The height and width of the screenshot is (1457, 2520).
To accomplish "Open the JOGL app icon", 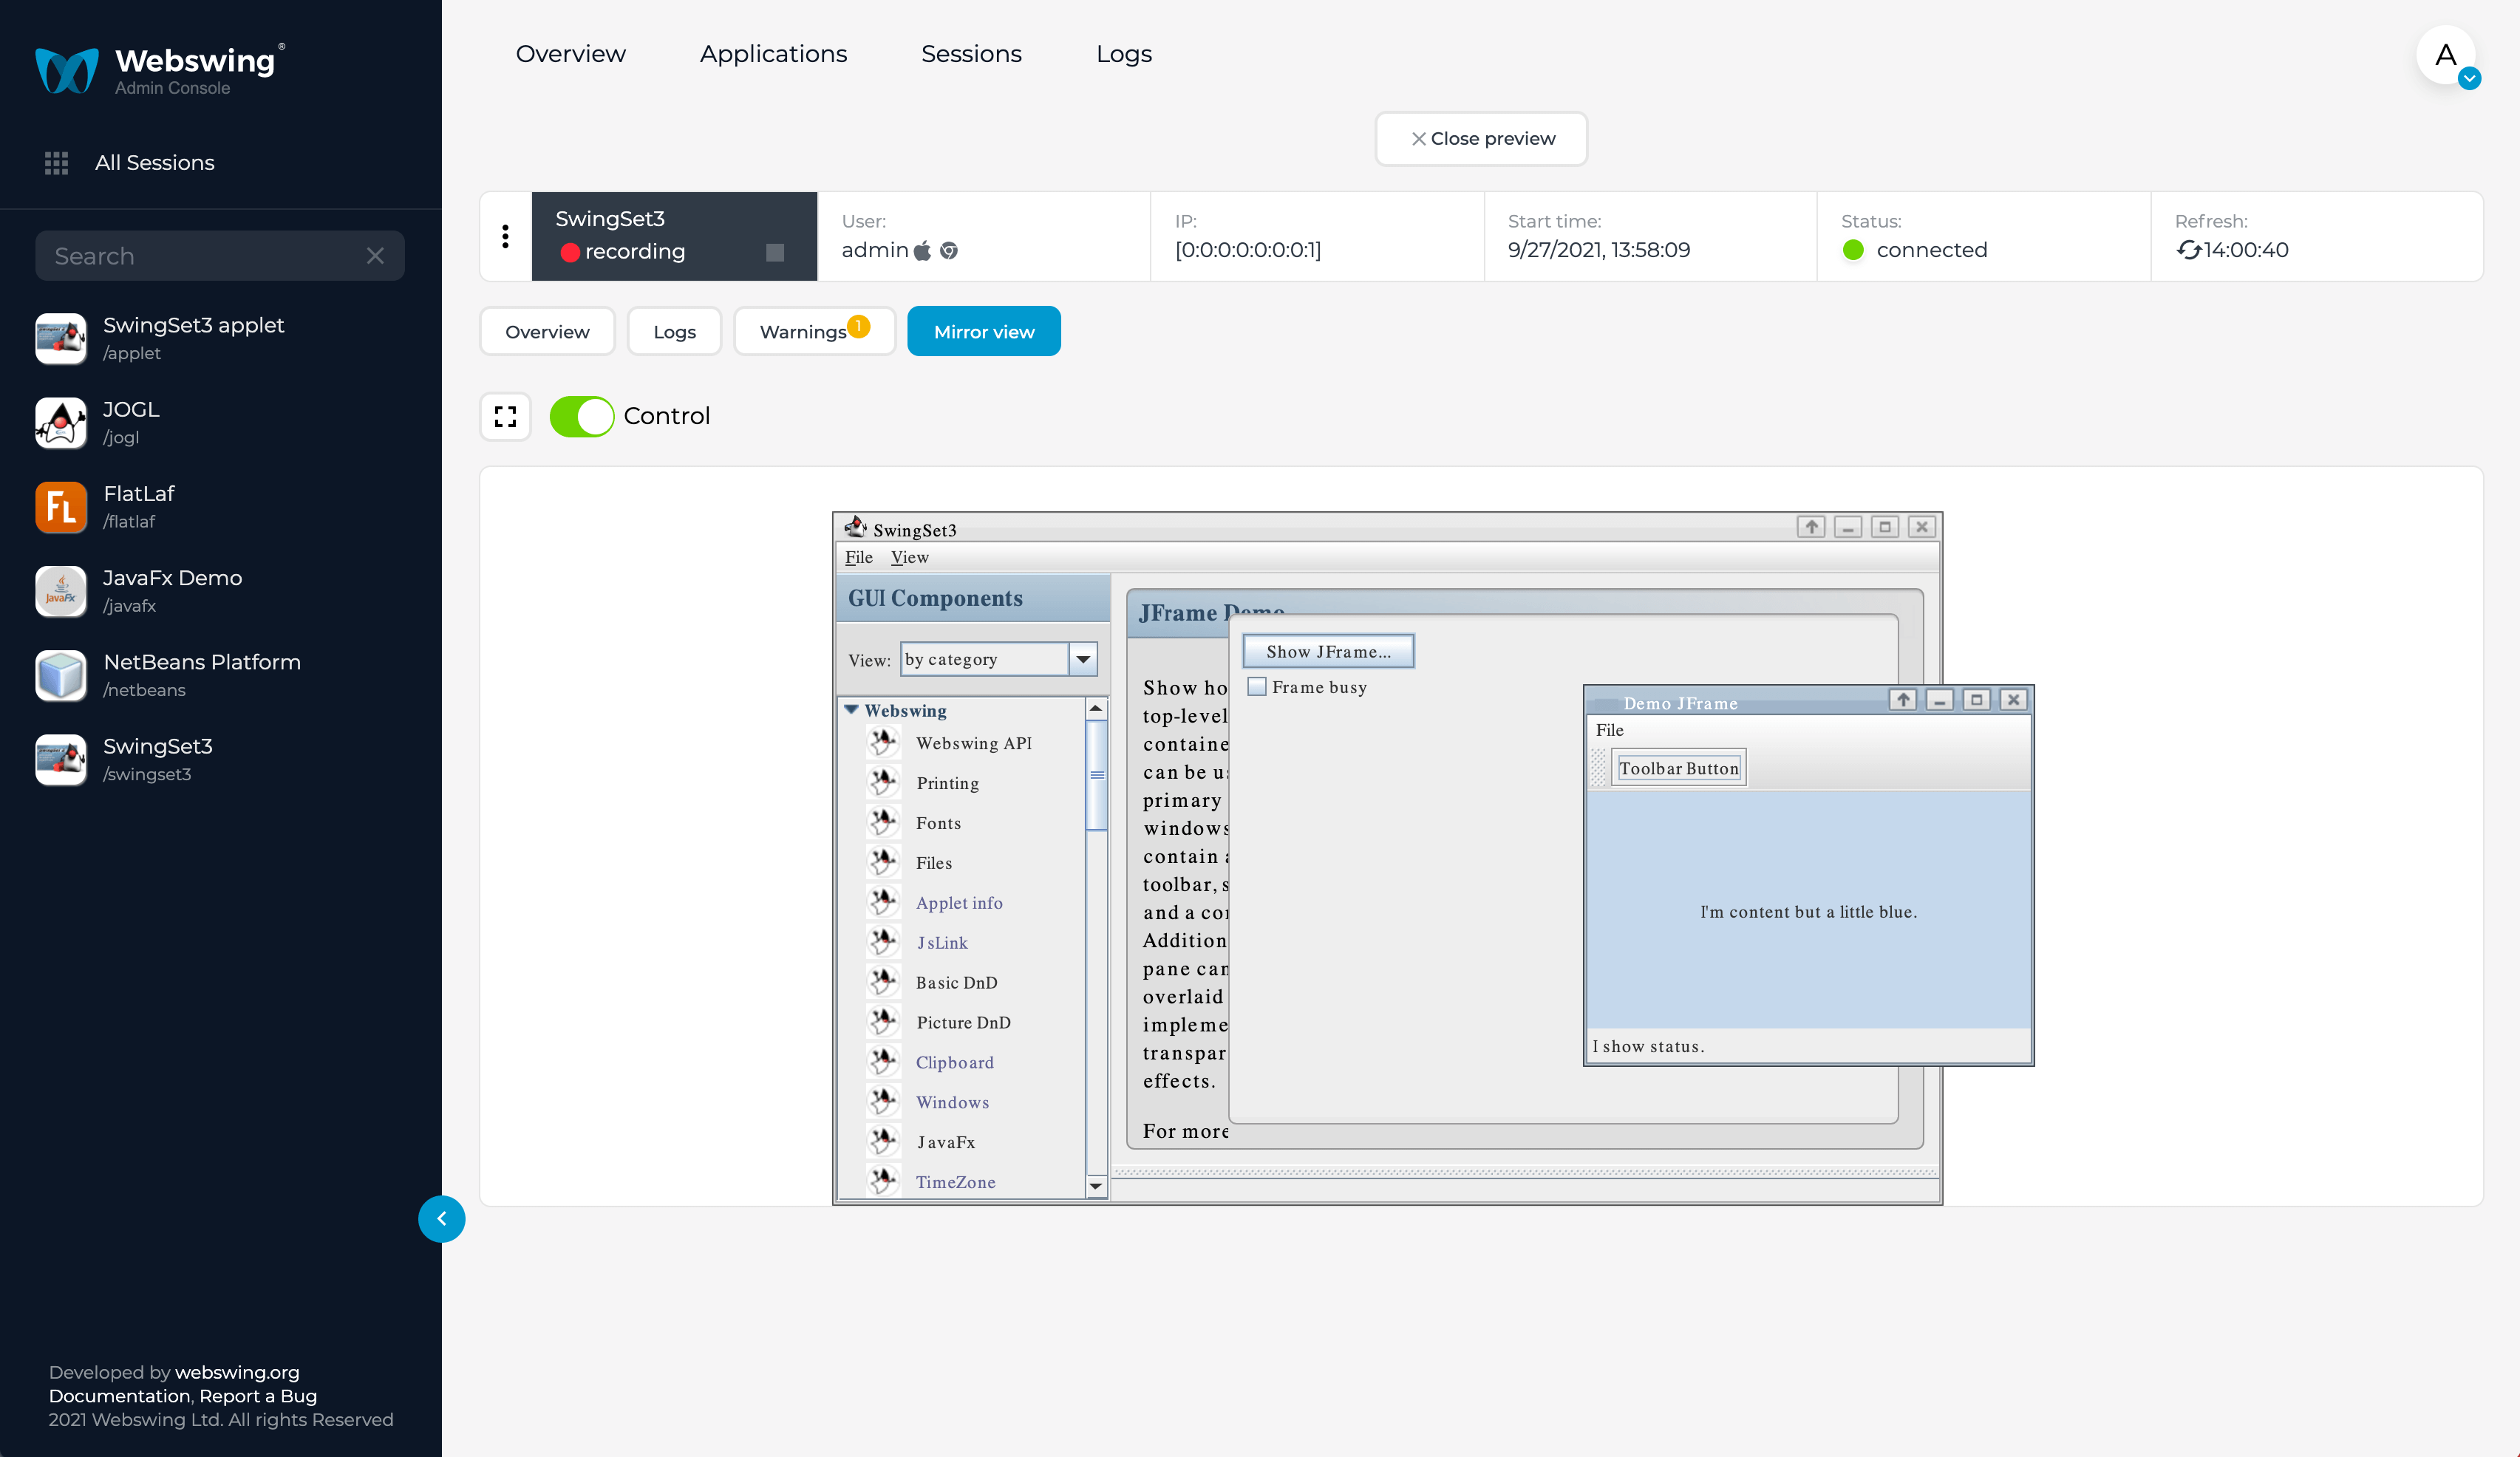I will 61,422.
